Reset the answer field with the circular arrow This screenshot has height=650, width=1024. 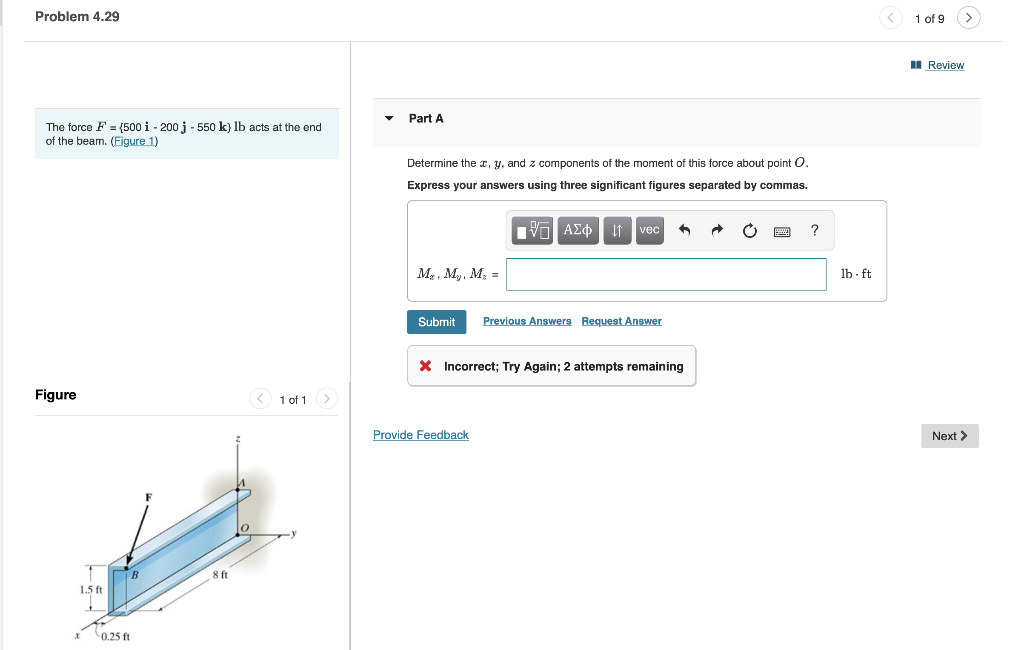[x=749, y=230]
